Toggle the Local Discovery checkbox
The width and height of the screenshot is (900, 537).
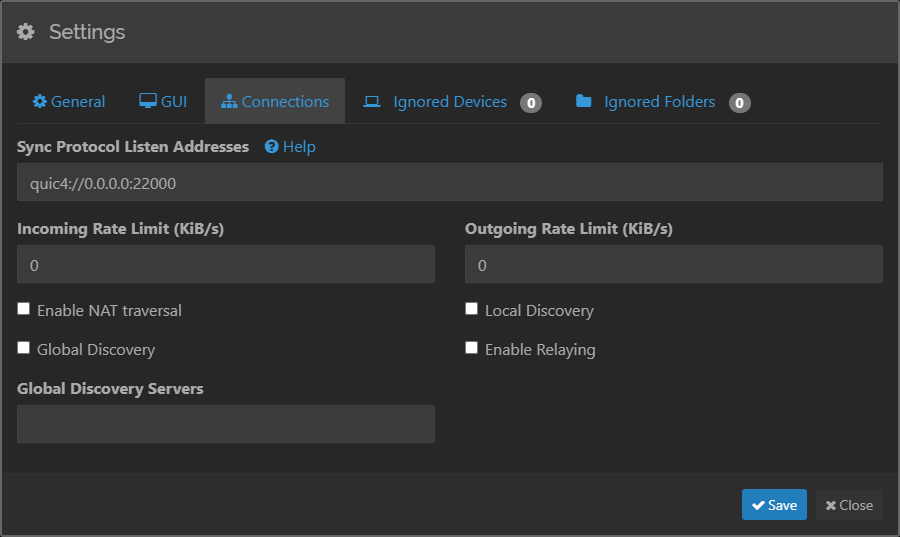pyautogui.click(x=472, y=309)
